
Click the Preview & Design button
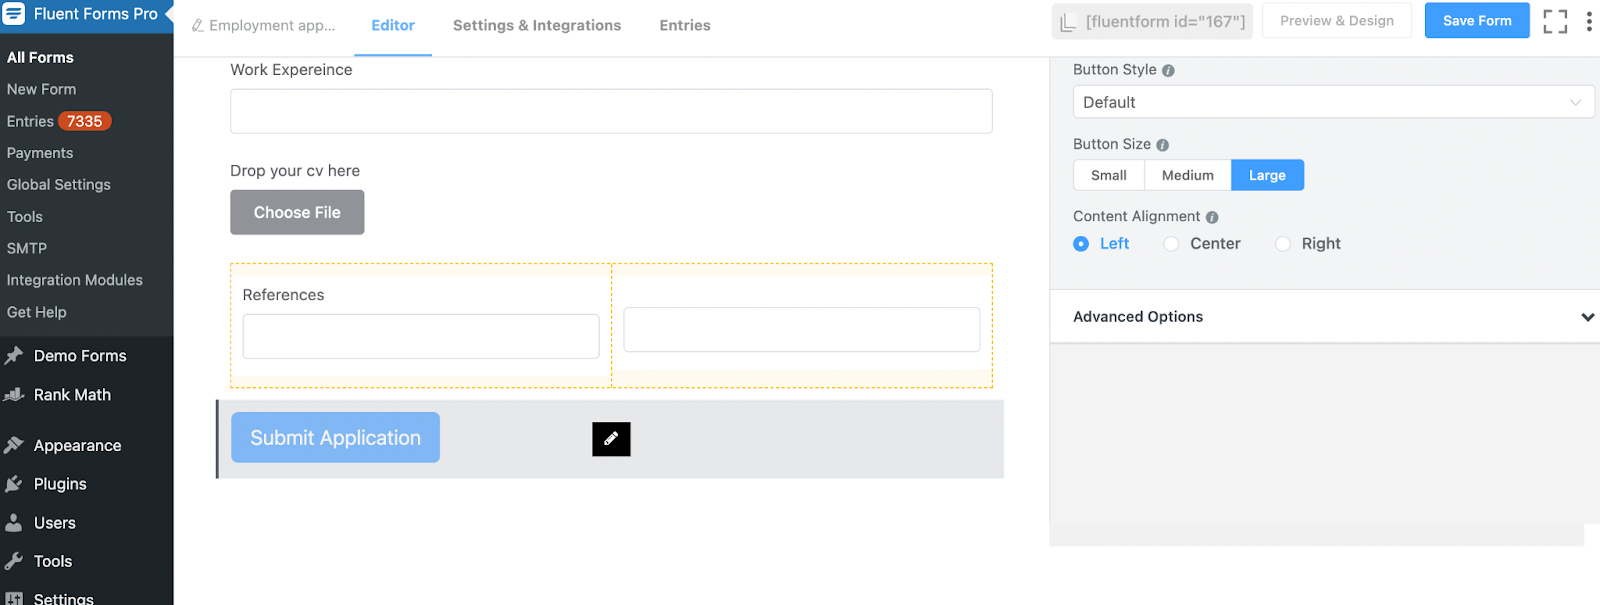pos(1336,21)
